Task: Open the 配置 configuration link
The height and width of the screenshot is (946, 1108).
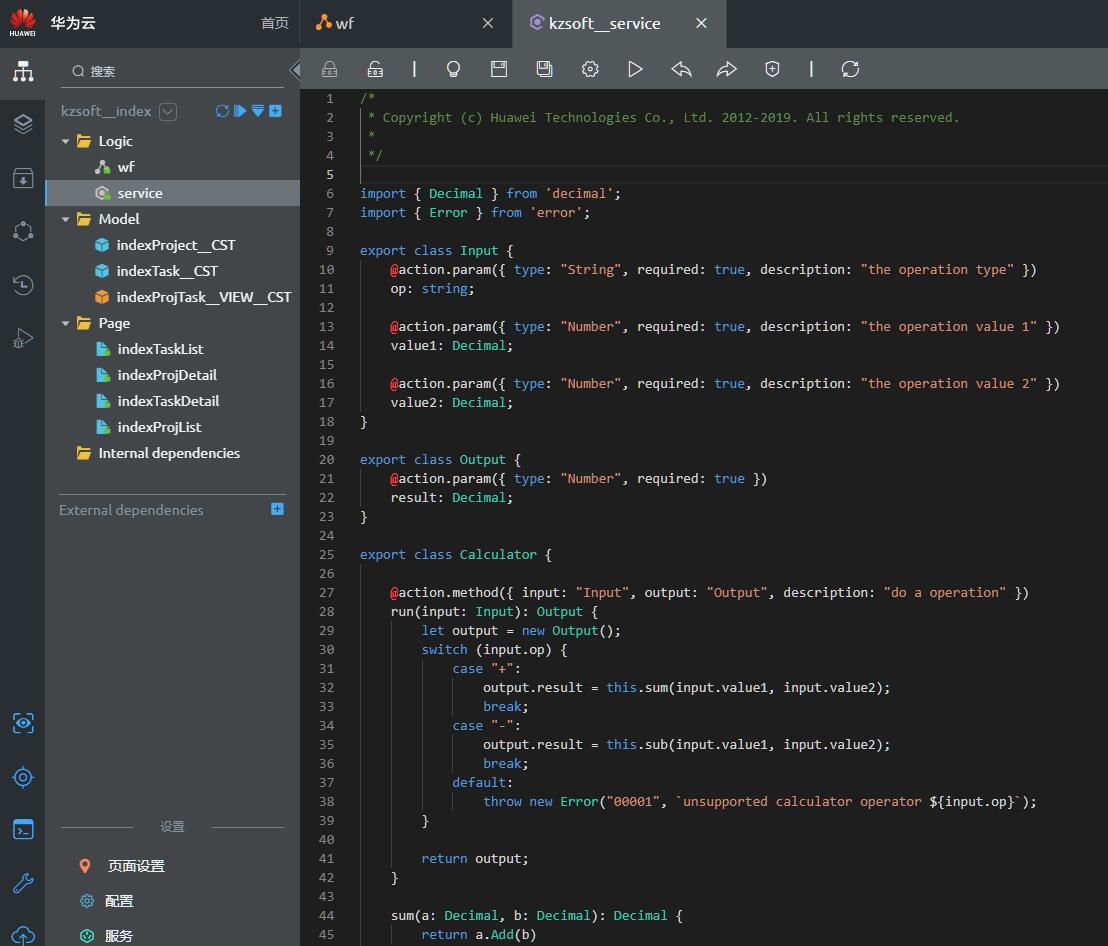Action: [x=118, y=901]
